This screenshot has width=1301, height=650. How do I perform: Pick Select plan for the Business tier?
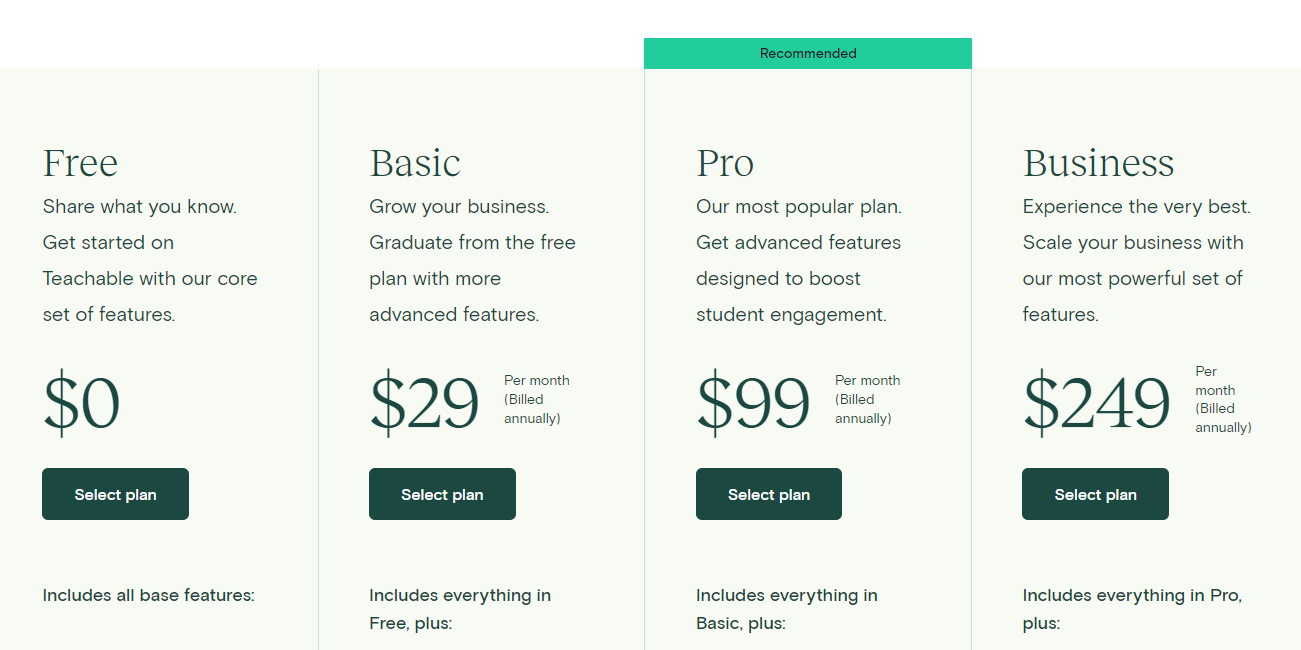pyautogui.click(x=1095, y=494)
